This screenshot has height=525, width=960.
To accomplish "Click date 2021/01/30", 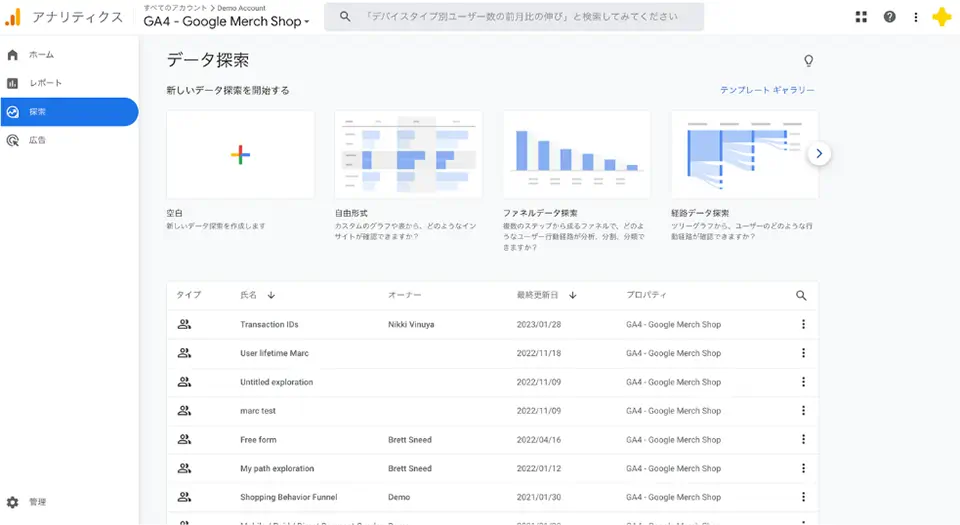I will (x=539, y=497).
